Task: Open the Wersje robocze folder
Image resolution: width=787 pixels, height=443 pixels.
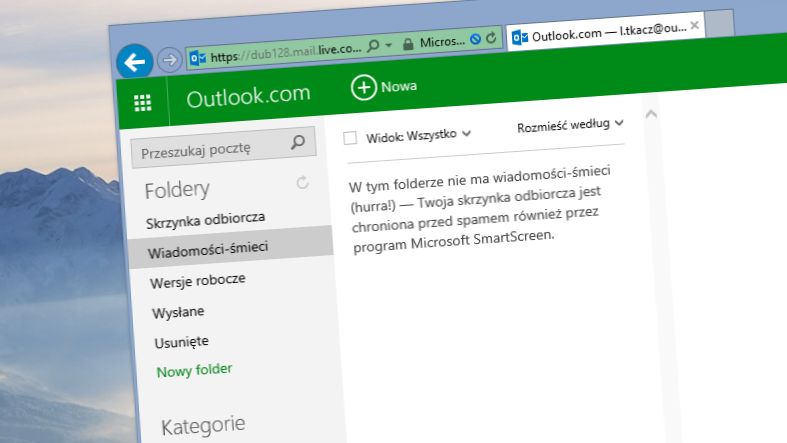Action: 198,281
